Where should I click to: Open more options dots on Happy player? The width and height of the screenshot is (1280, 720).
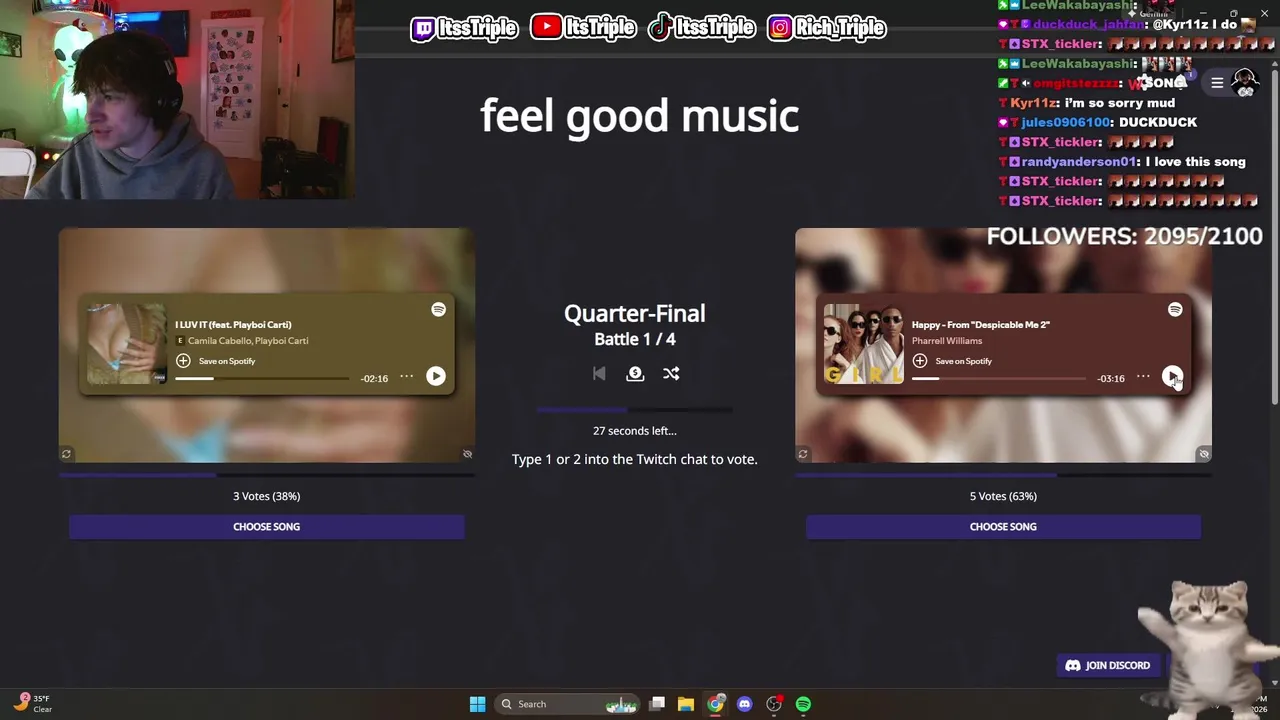(x=1143, y=377)
